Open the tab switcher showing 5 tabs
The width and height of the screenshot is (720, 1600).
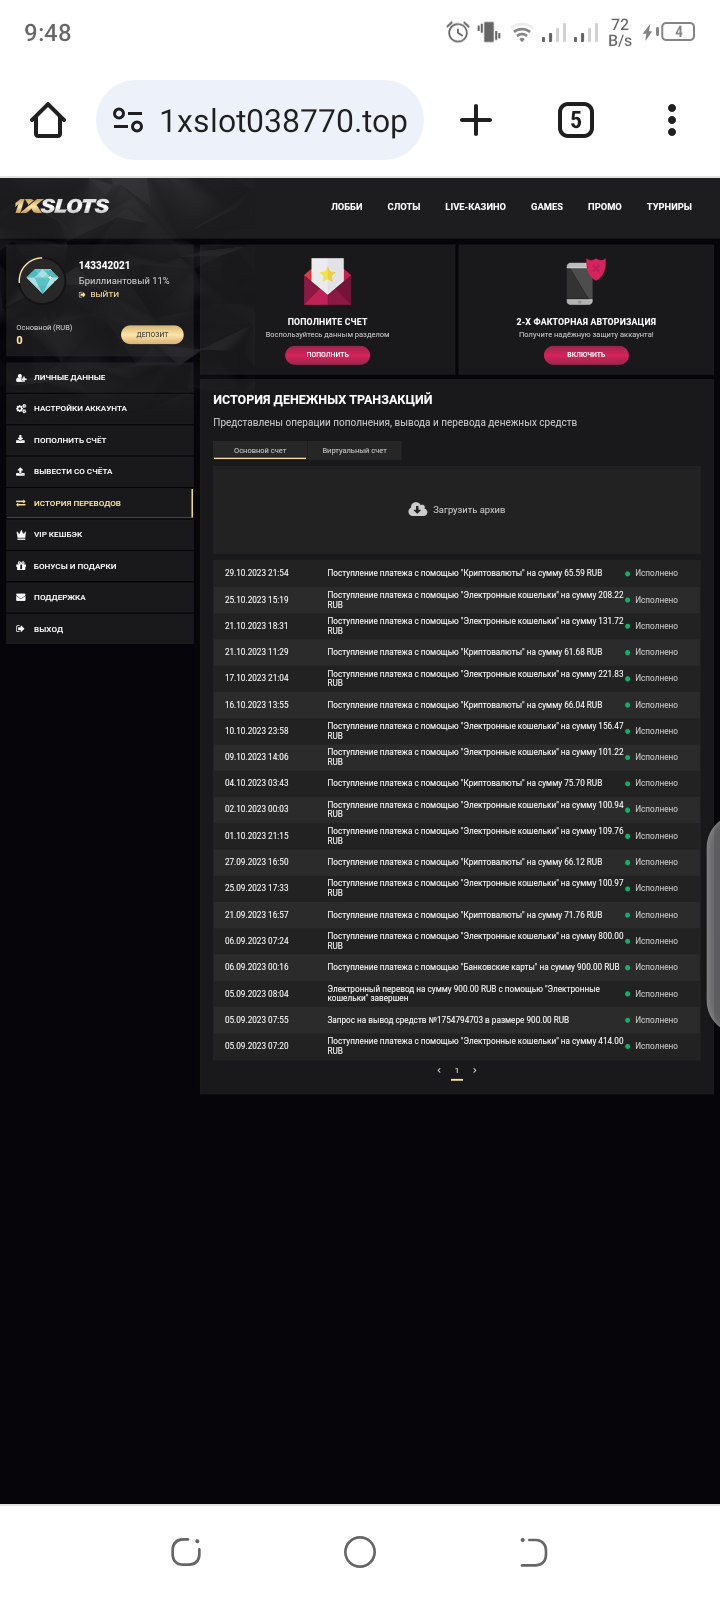click(x=575, y=121)
